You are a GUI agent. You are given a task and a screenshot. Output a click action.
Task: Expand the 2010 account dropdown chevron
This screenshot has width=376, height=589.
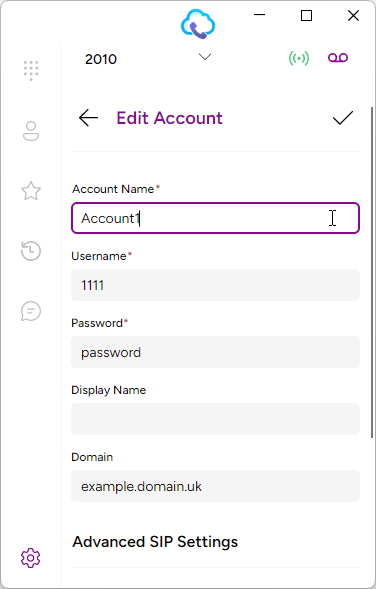(205, 57)
